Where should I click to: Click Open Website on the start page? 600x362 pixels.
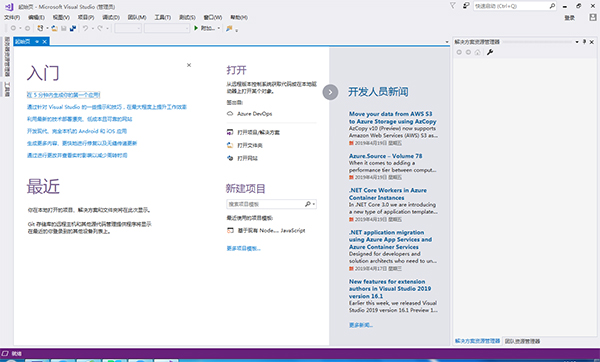(242, 158)
